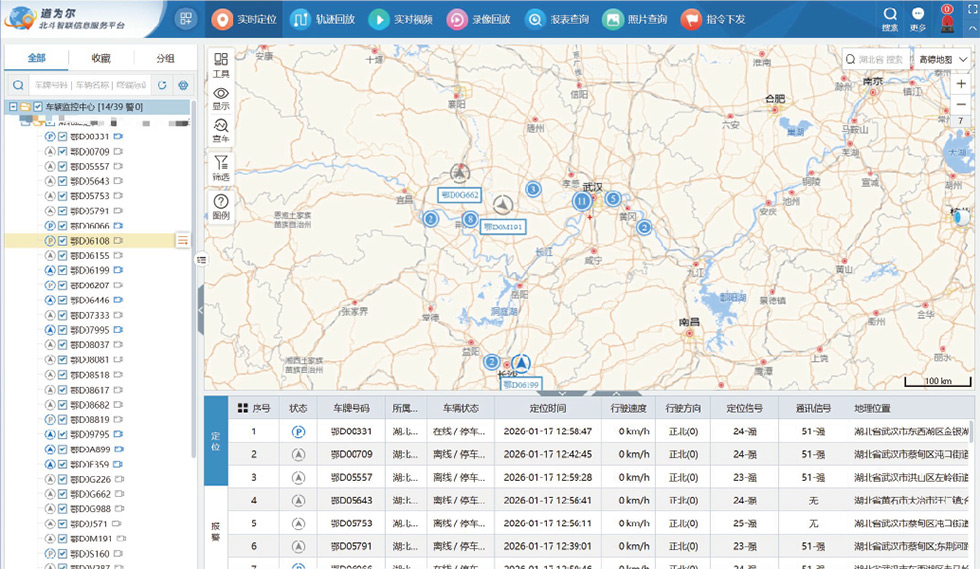980x569 pixels.
Task: Collapse the 车辆监控中心 tree node
Action: click(x=12, y=107)
